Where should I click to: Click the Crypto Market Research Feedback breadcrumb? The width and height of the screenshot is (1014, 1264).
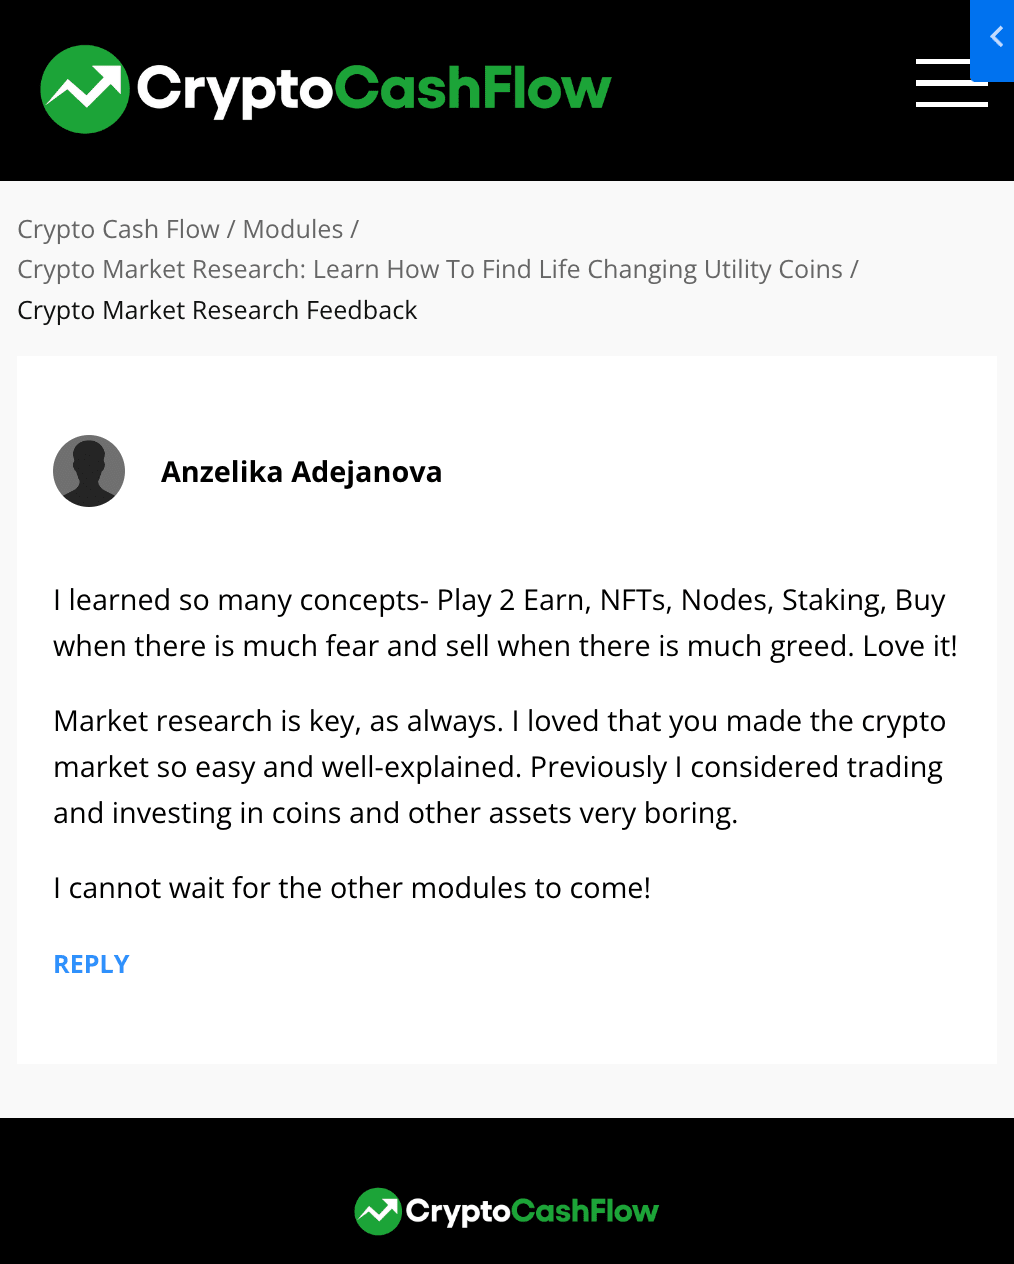[217, 311]
